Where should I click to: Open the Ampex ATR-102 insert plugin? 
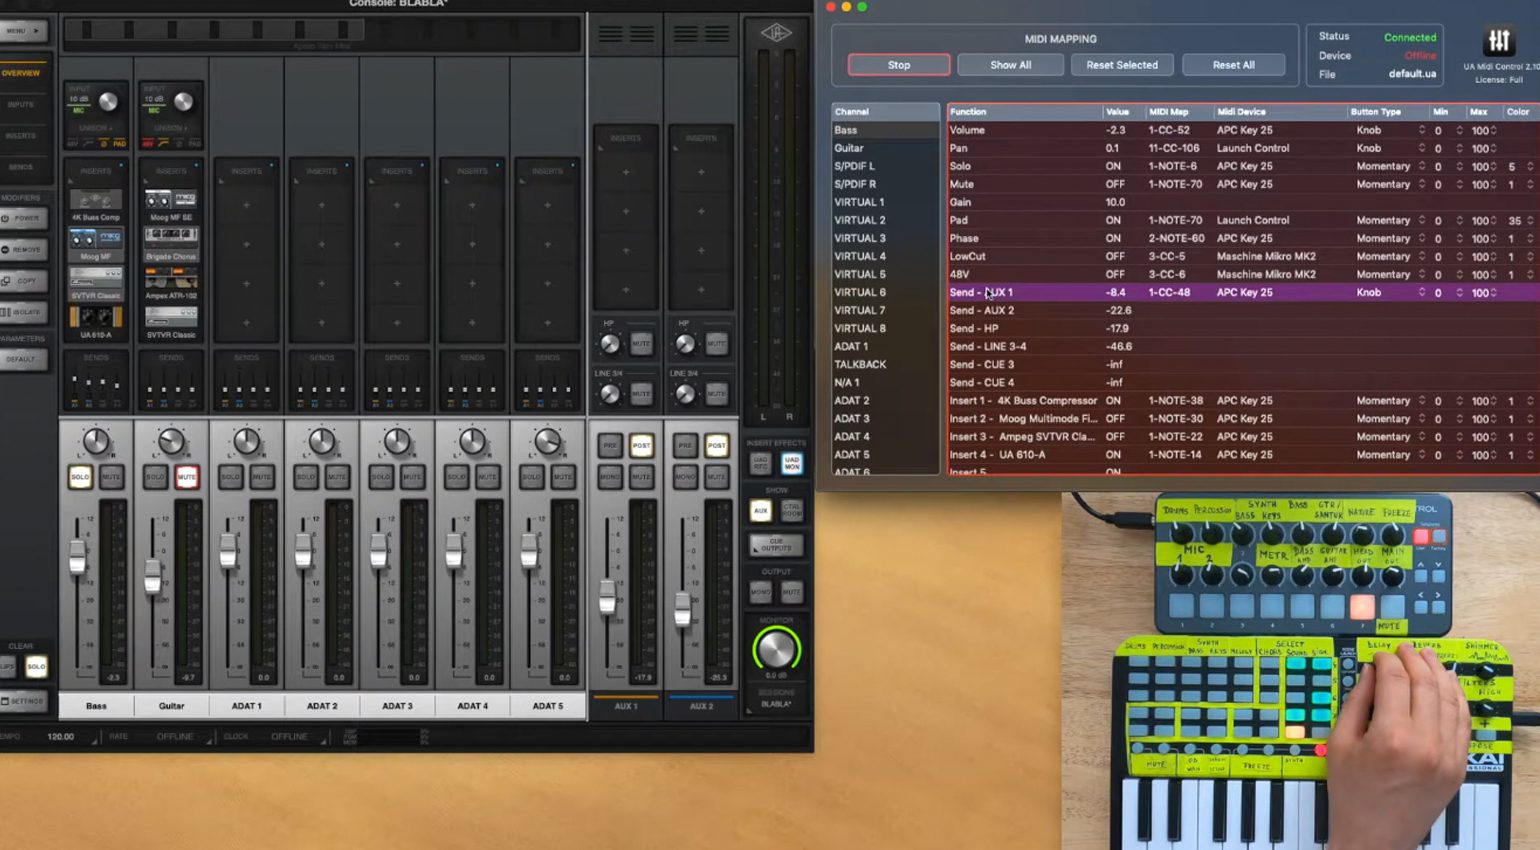(x=171, y=278)
